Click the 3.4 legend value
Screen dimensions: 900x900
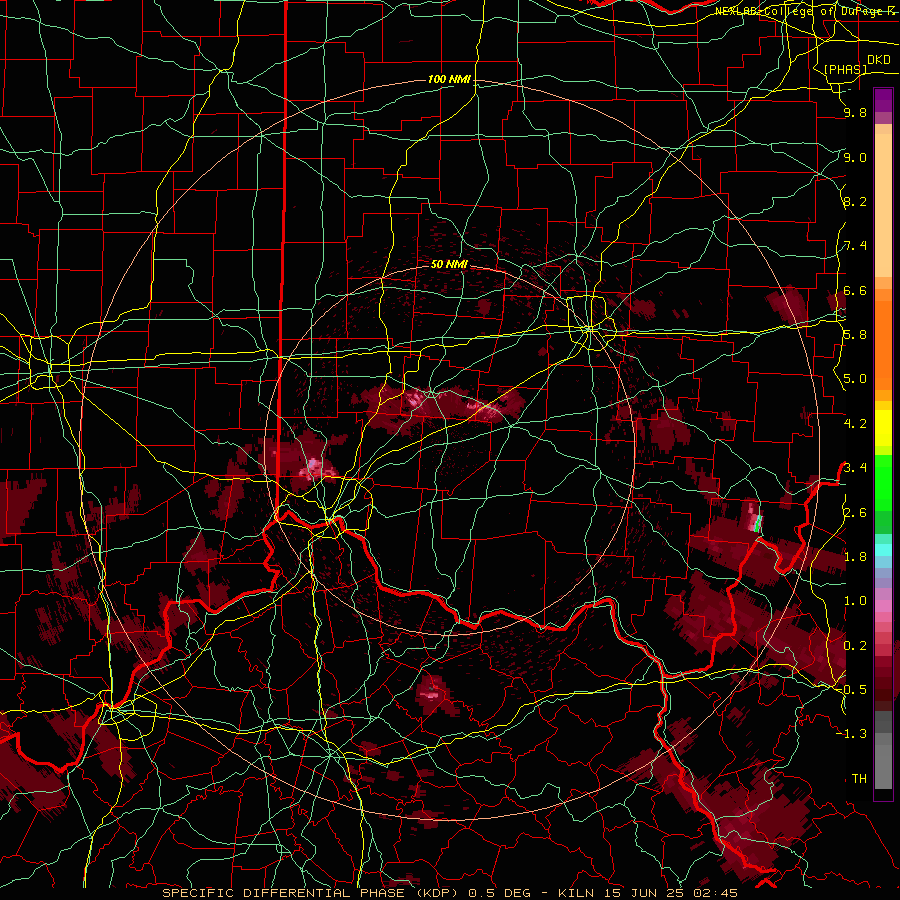[x=855, y=468]
